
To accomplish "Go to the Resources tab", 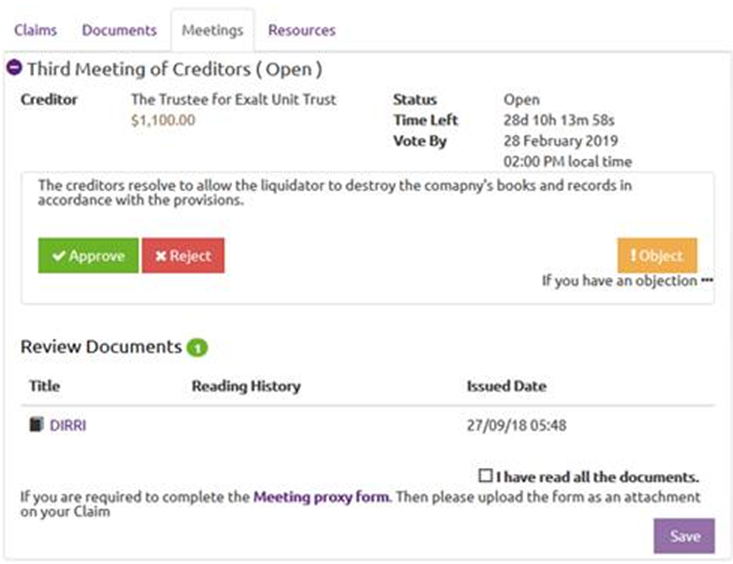I will pos(302,30).
